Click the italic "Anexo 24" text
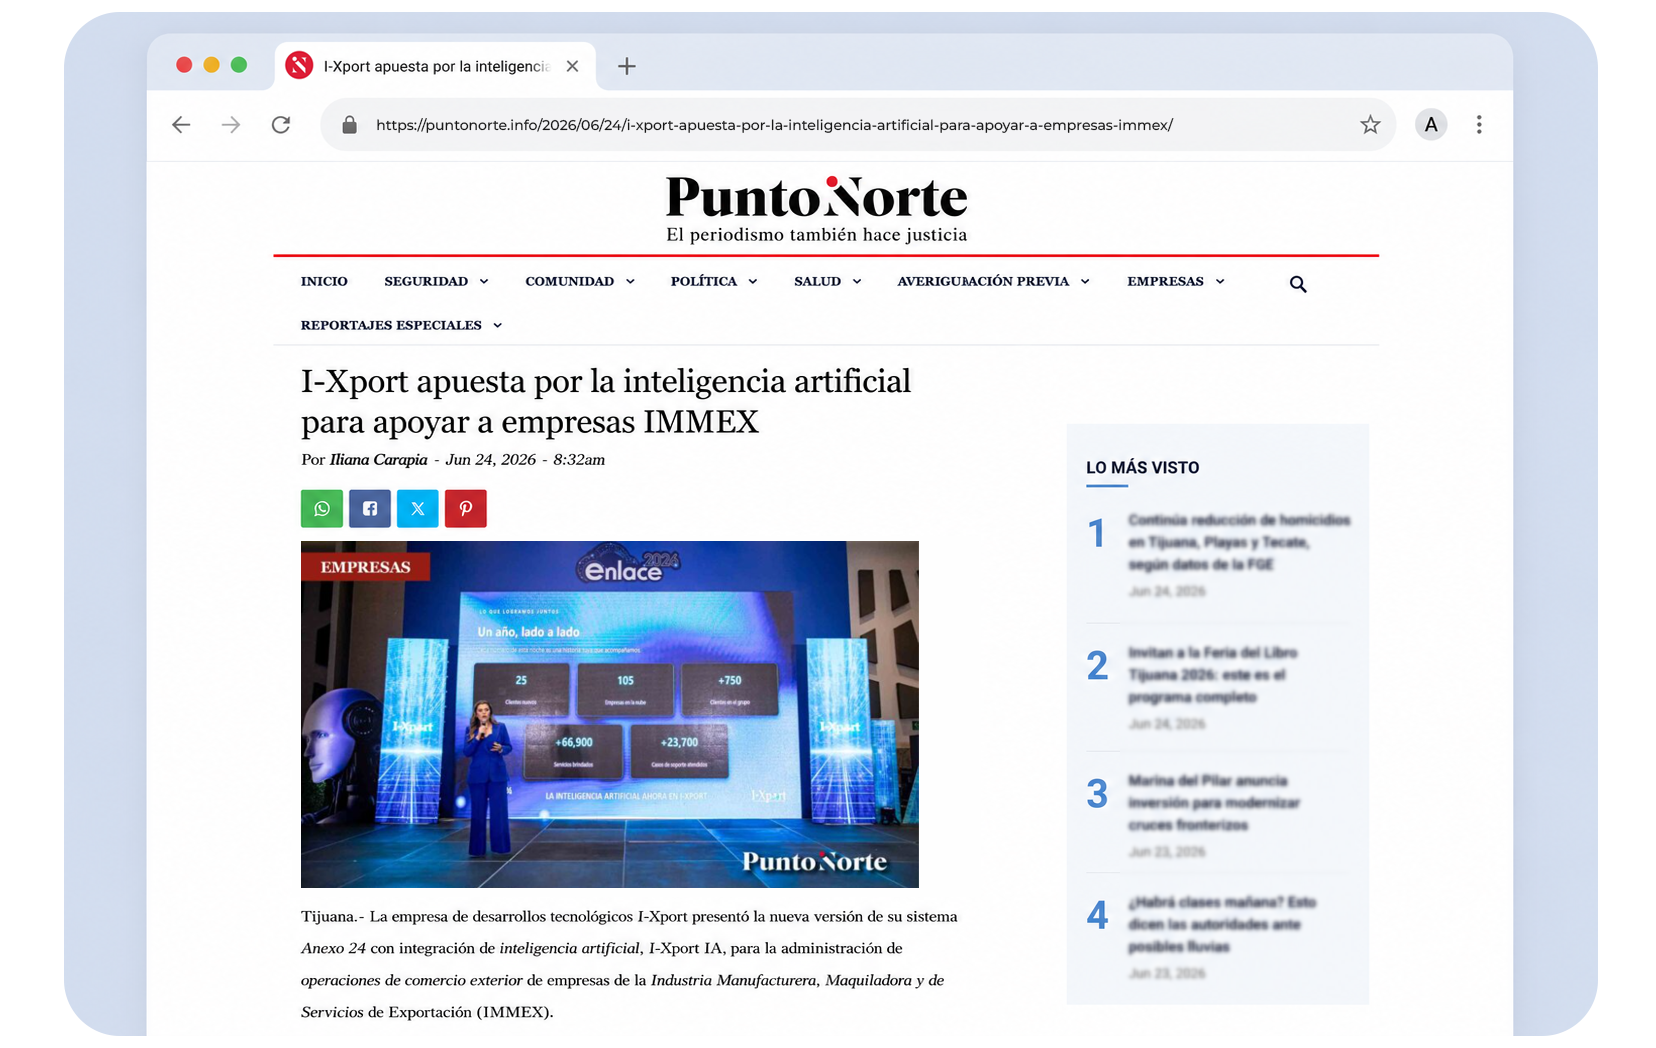1656x1048 pixels. [x=333, y=948]
